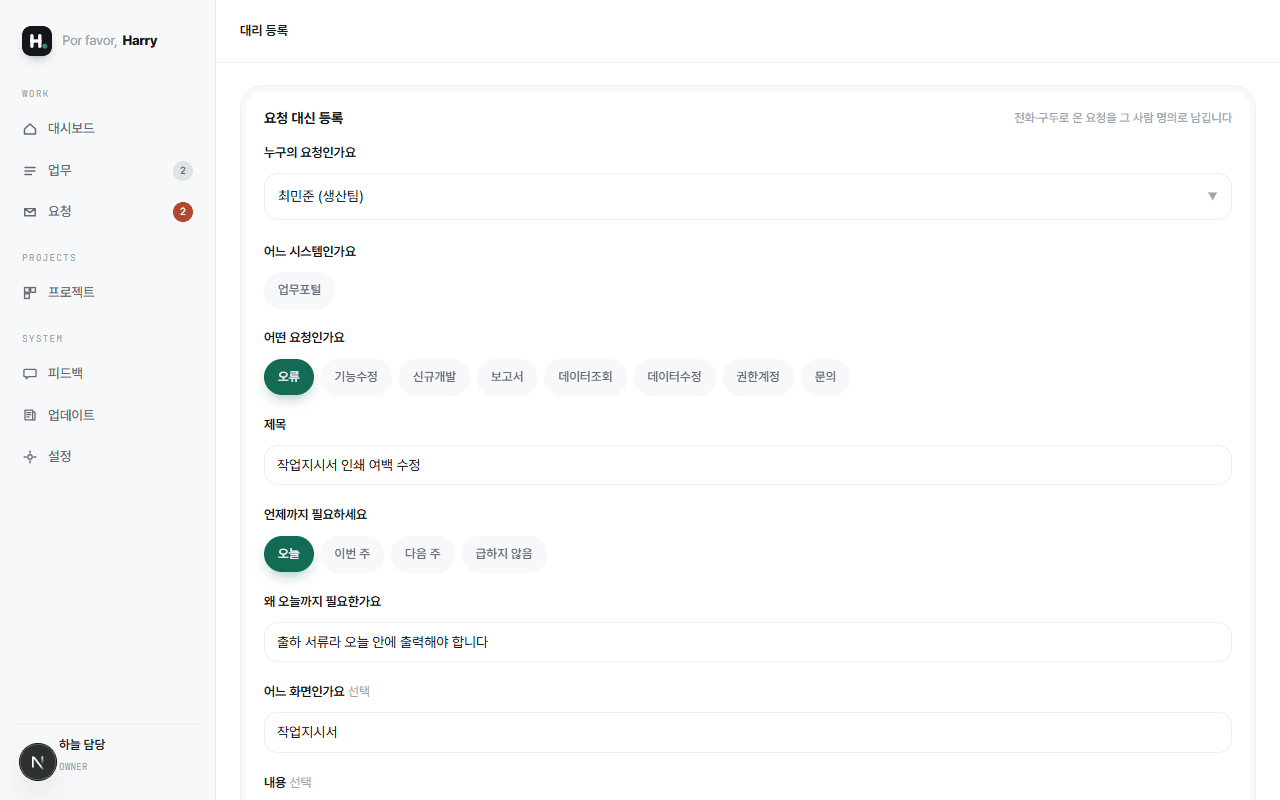Screen dimensions: 1280x800
Task: Set the deadline to 오늘
Action: 289,554
